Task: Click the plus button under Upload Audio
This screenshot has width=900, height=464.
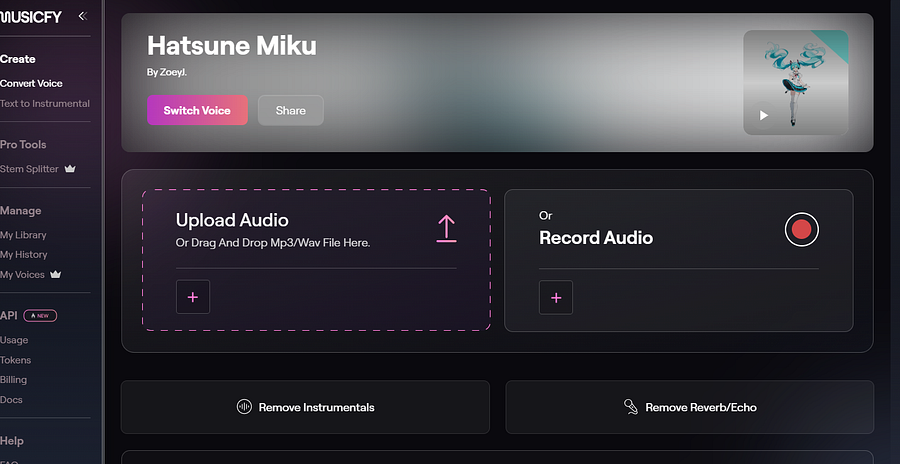Action: pos(193,297)
